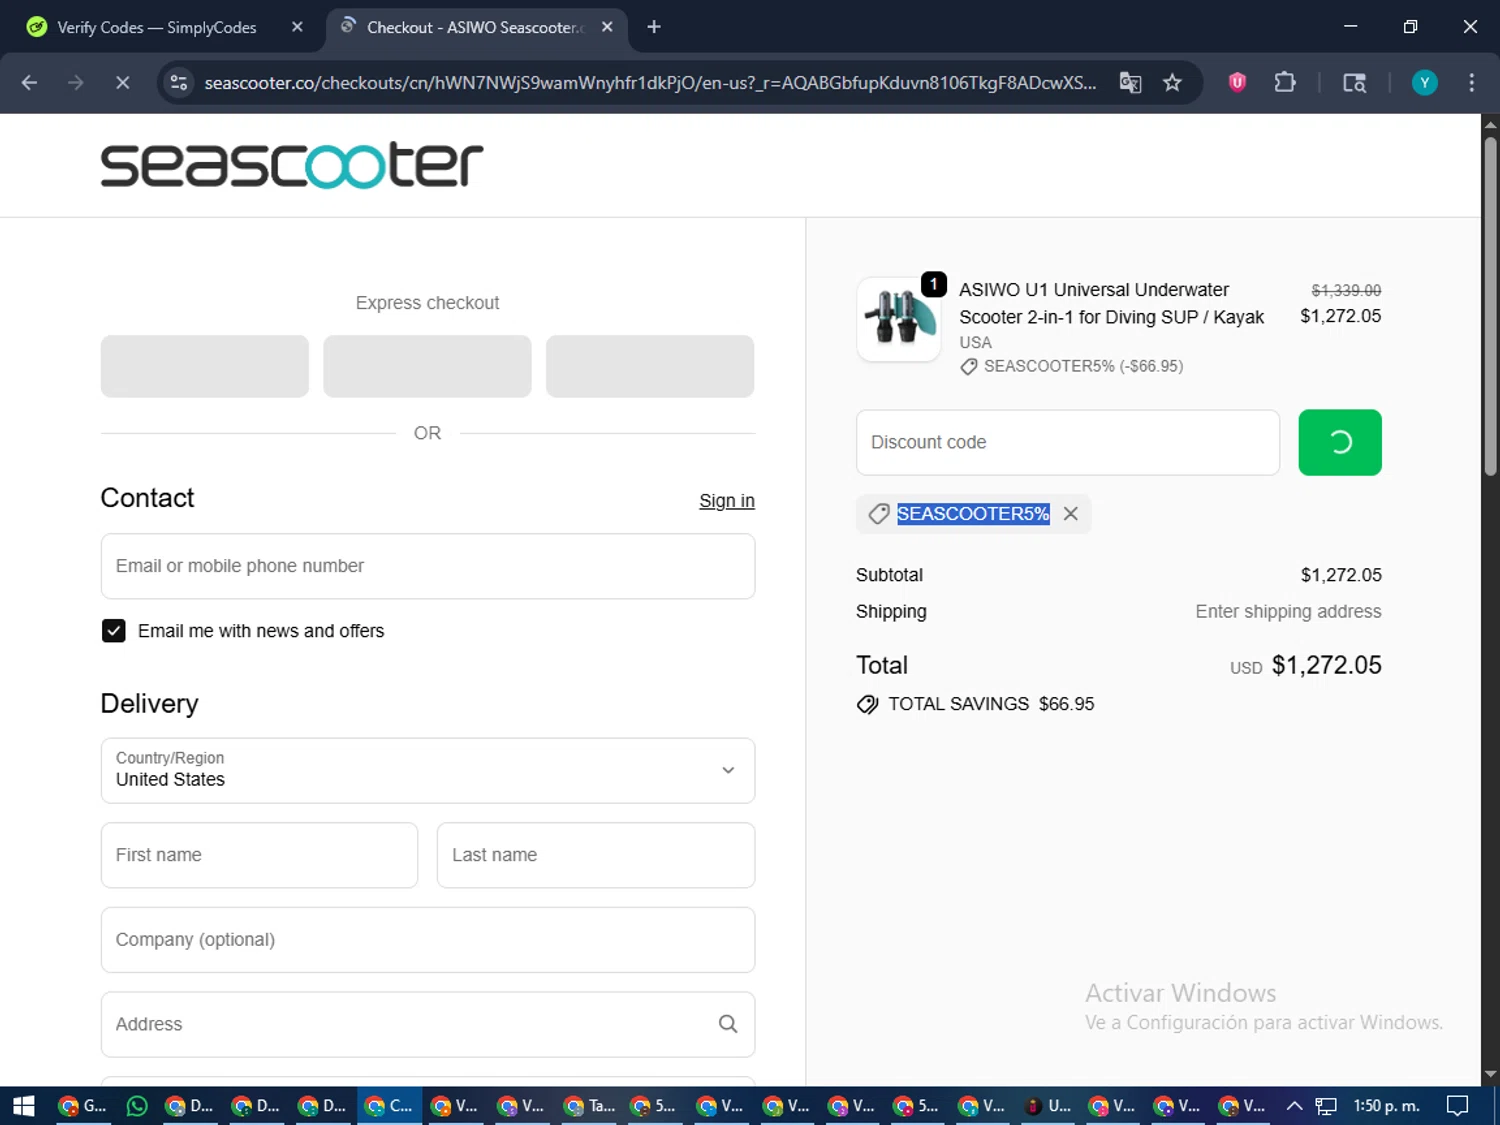Focus the First name field
Screen dimensions: 1500x1125
[x=259, y=855]
